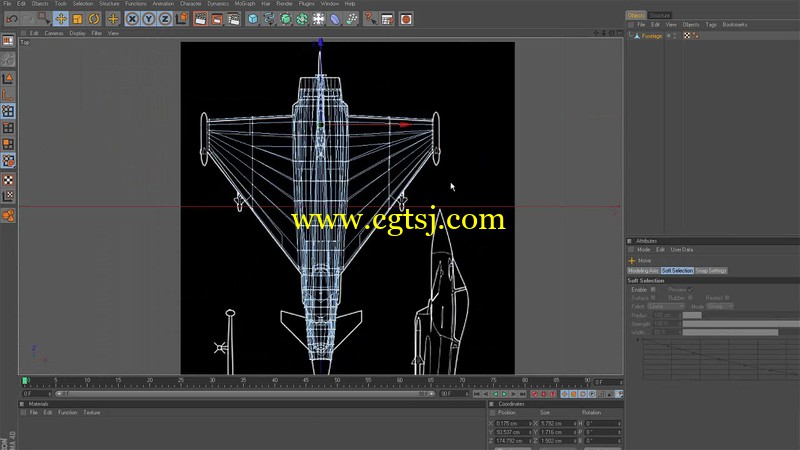This screenshot has height=450, width=800.
Task: Open the Modeling Axis tab
Action: point(643,271)
